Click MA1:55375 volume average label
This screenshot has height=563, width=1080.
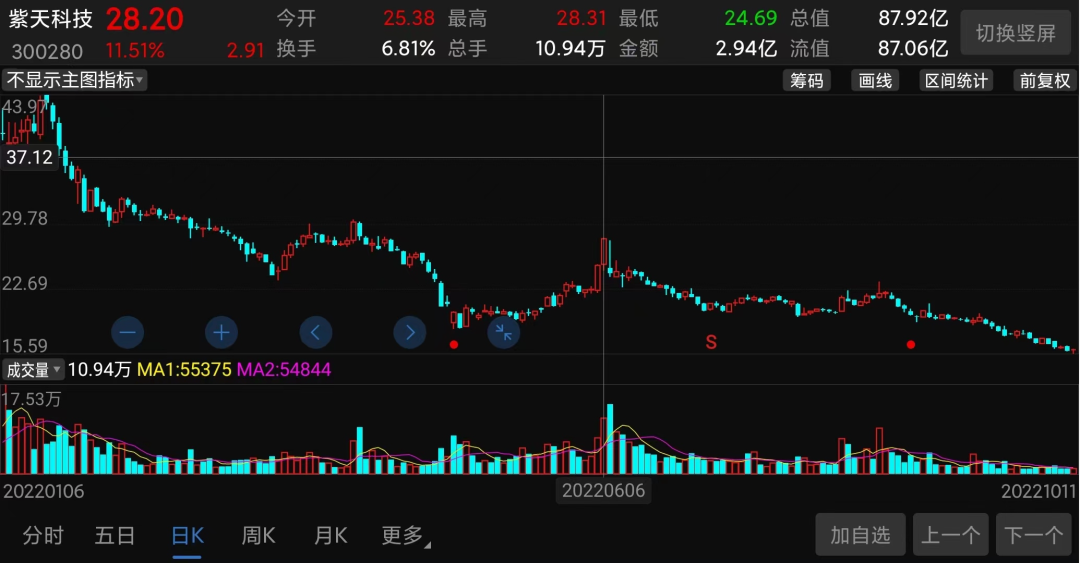(184, 370)
